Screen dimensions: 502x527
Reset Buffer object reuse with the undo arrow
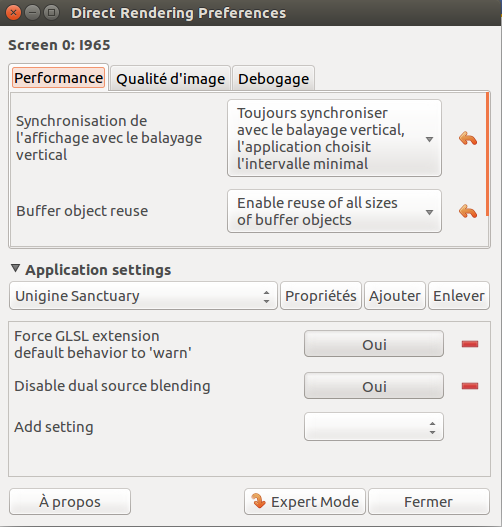[x=468, y=211]
